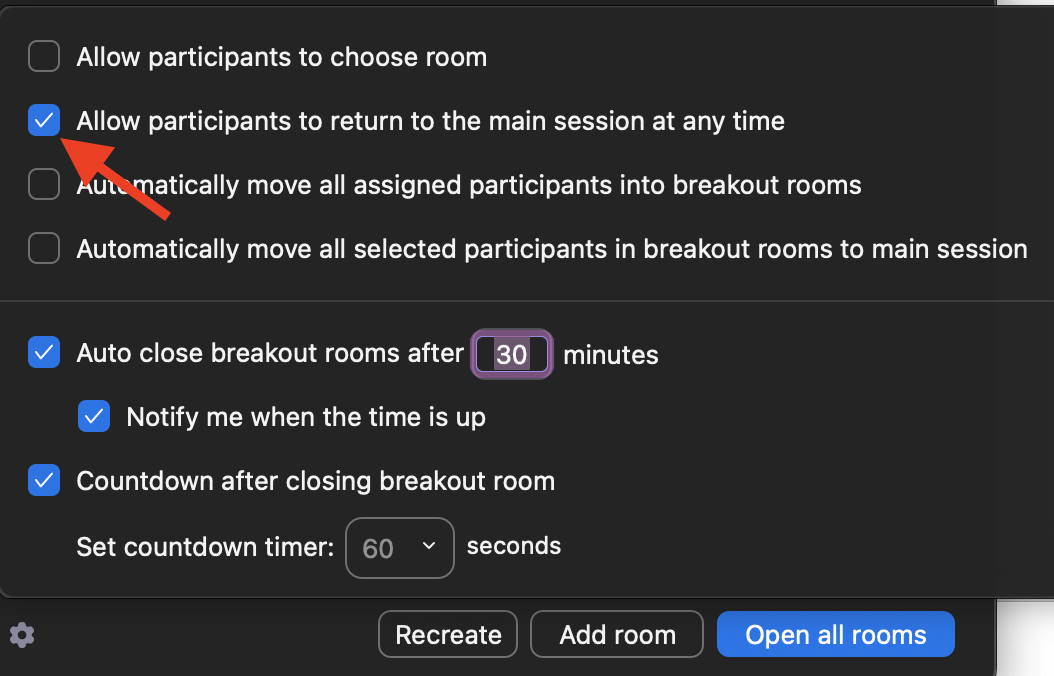
Task: Open the breakout rooms settings gear menu
Action: coord(22,634)
